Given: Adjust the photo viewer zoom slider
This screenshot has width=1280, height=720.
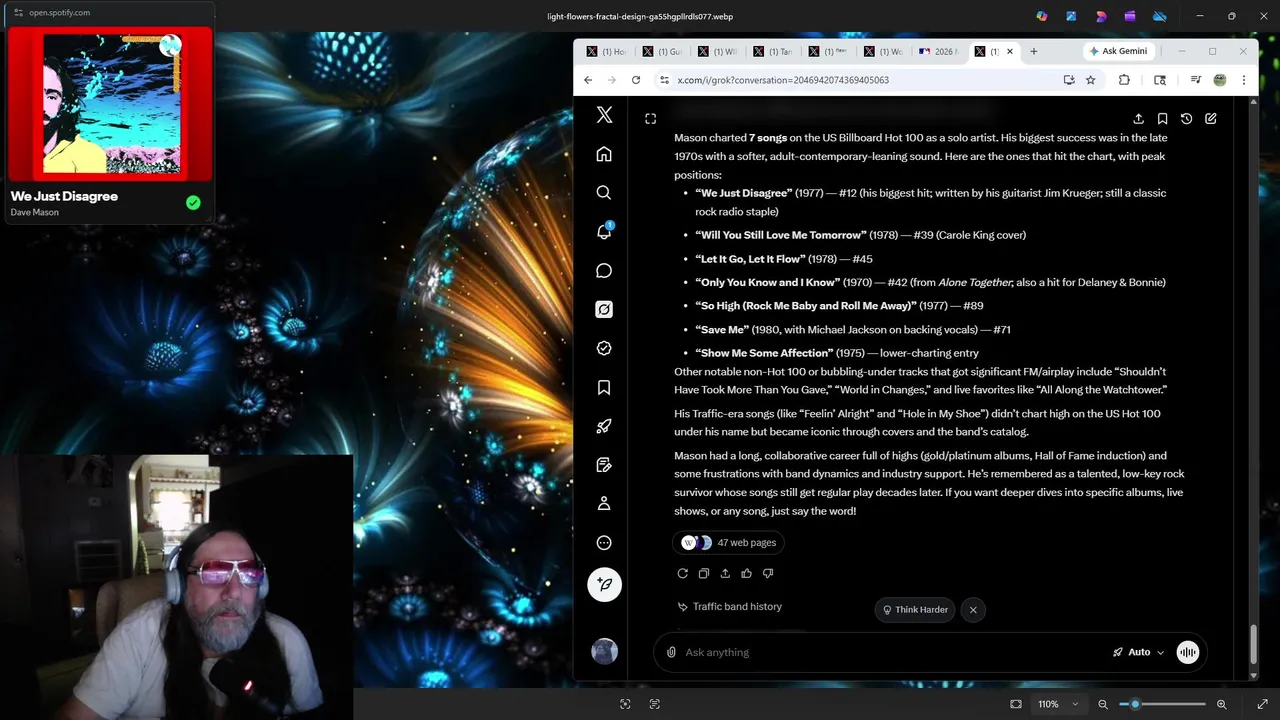Looking at the screenshot, I should point(1162,704).
